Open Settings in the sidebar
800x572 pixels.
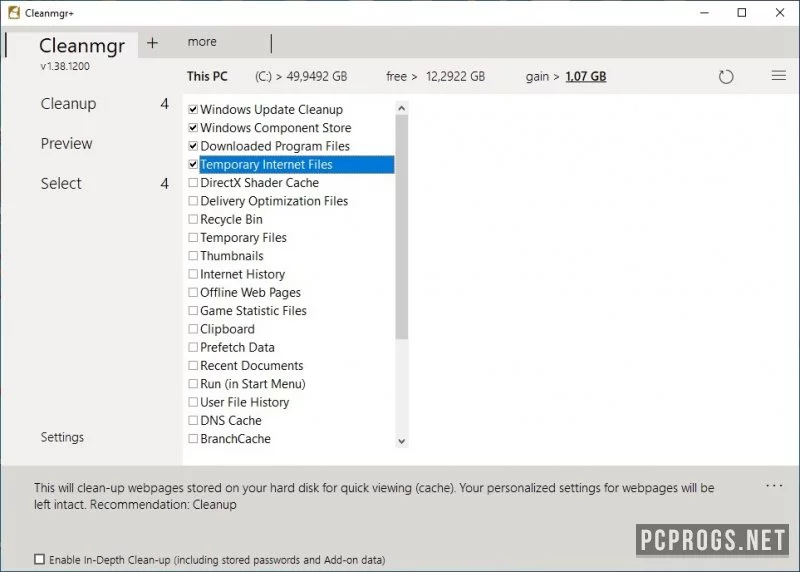pyautogui.click(x=62, y=437)
